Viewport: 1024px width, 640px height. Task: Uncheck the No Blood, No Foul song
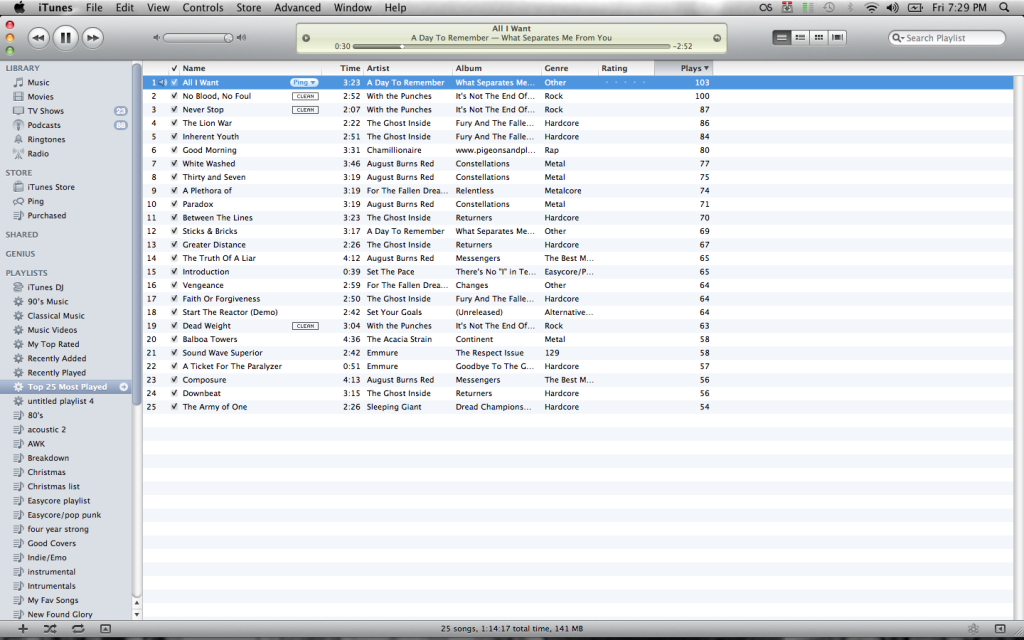coord(174,96)
